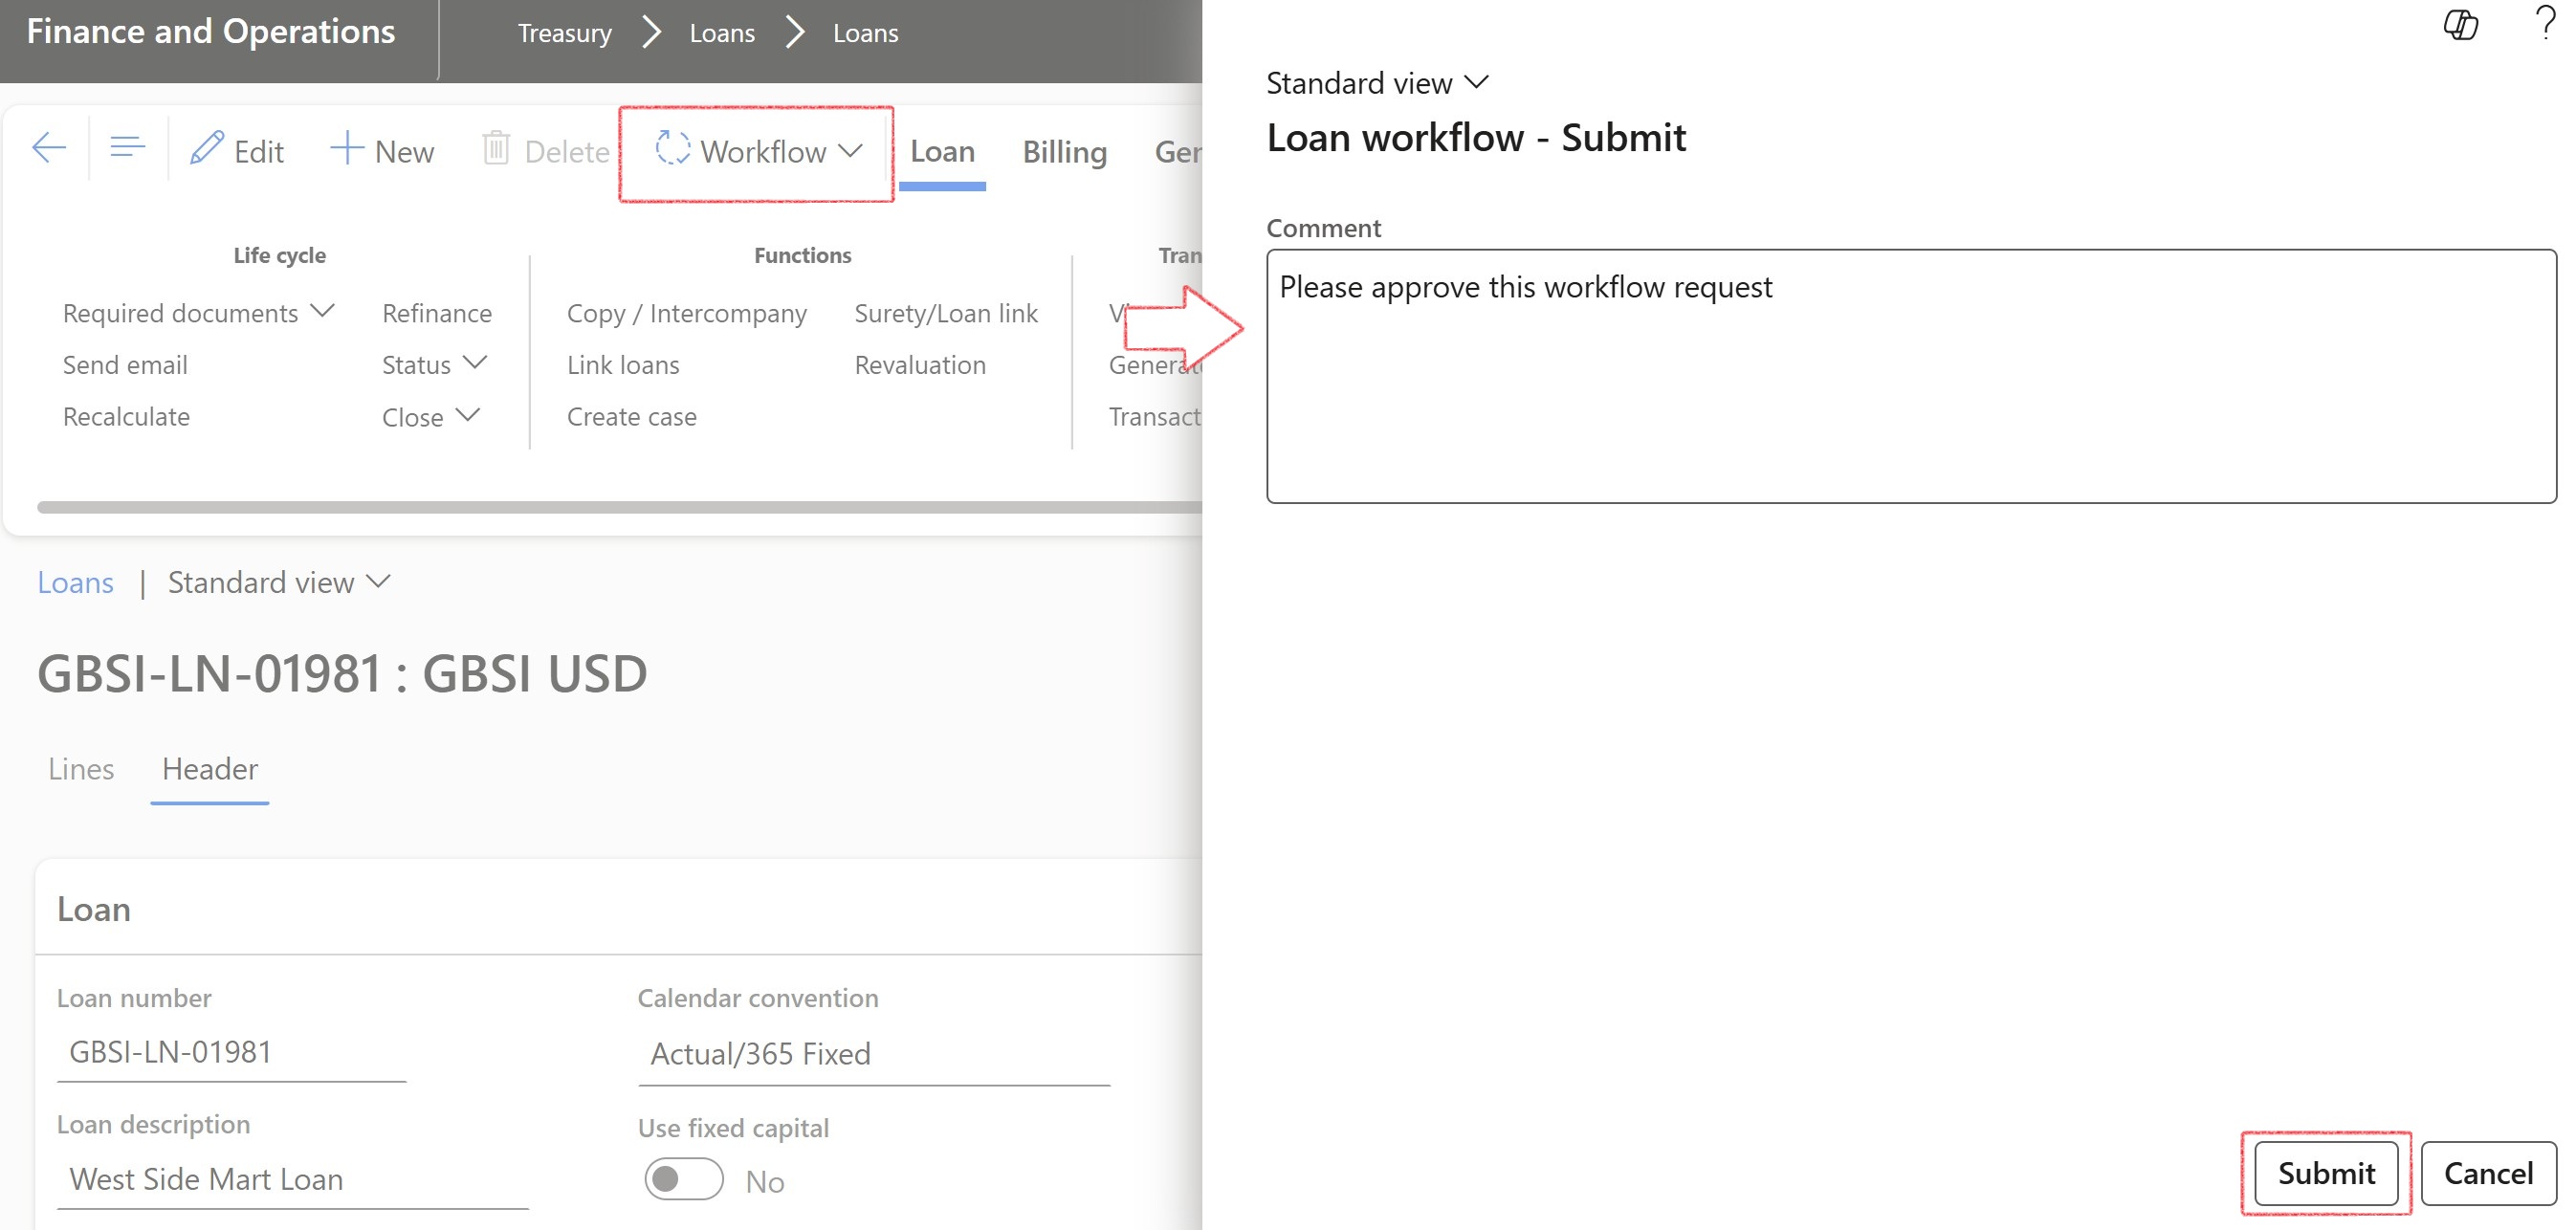Expand Standard view dropdown under ribbon

click(278, 582)
